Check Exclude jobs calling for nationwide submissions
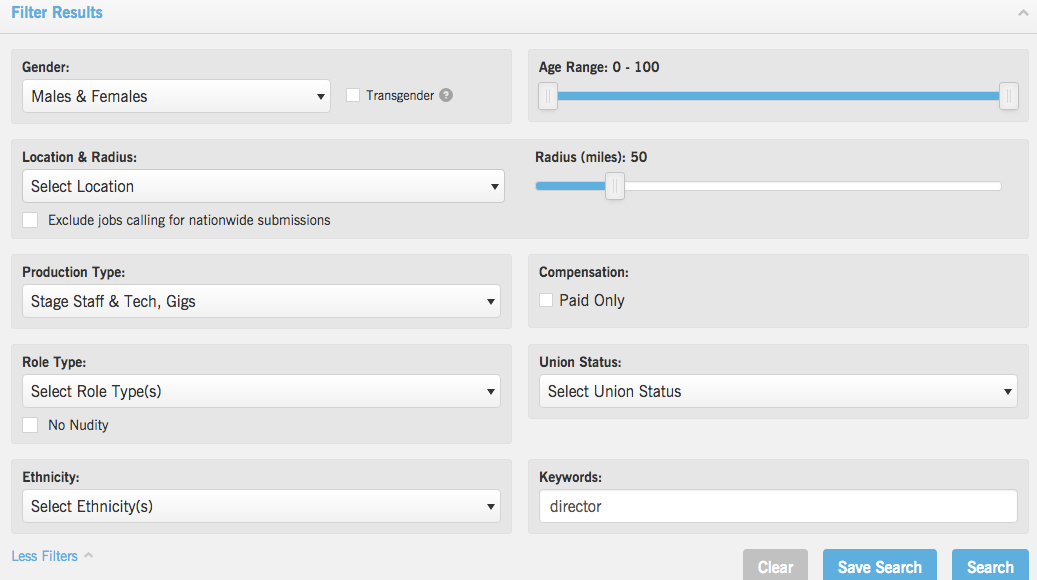Image resolution: width=1037 pixels, height=580 pixels. [30, 220]
